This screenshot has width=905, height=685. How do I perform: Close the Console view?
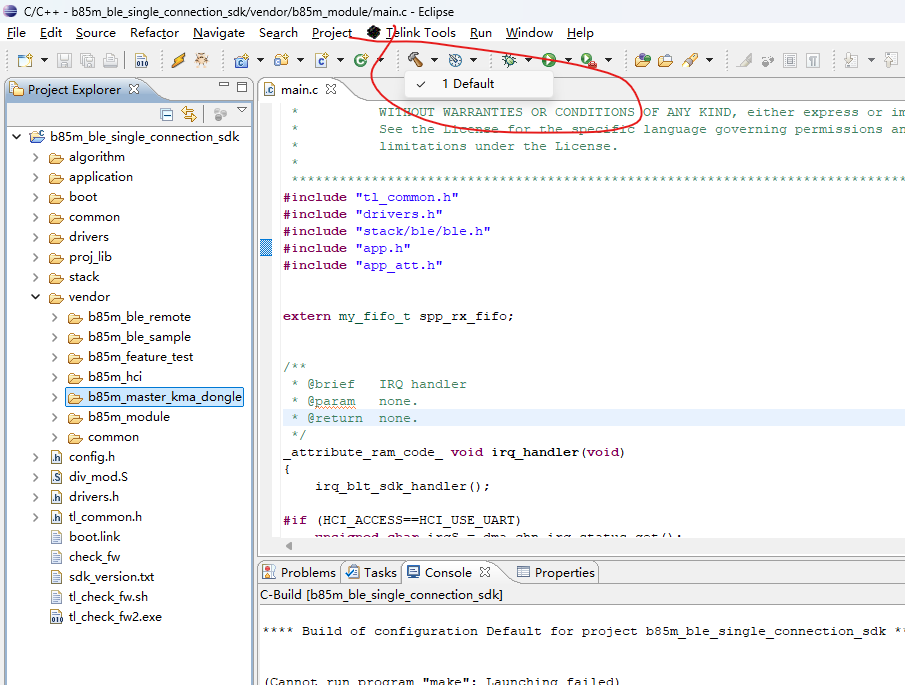pyautogui.click(x=485, y=572)
